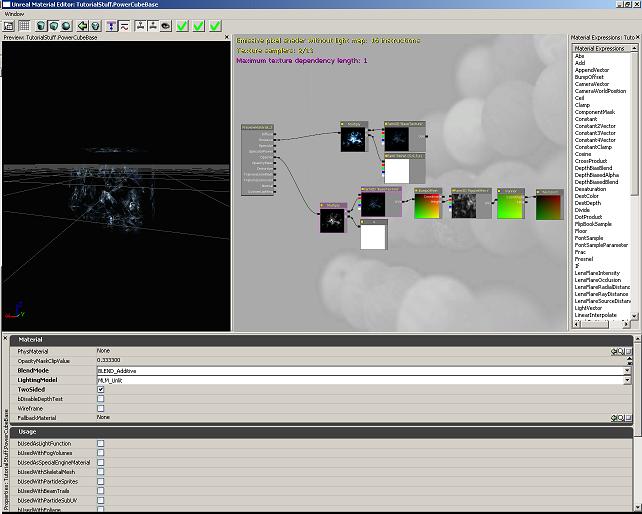Click FallbackMaterial row use-selected arrow icon
This screenshot has height=514, width=642.
(614, 418)
